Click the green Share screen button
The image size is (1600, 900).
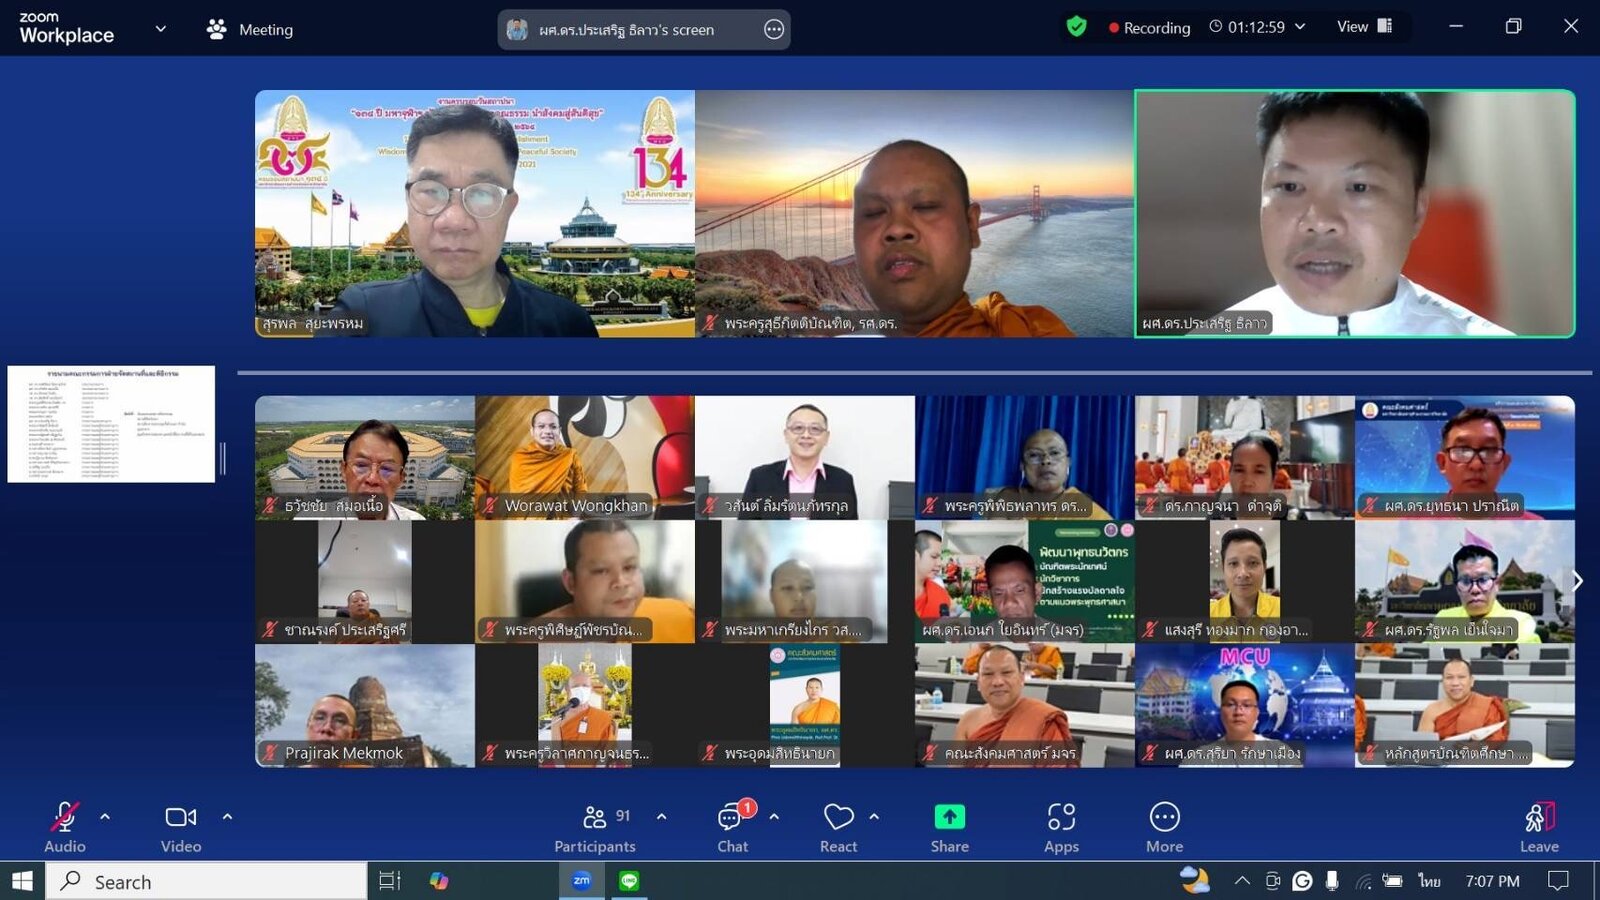coord(949,827)
